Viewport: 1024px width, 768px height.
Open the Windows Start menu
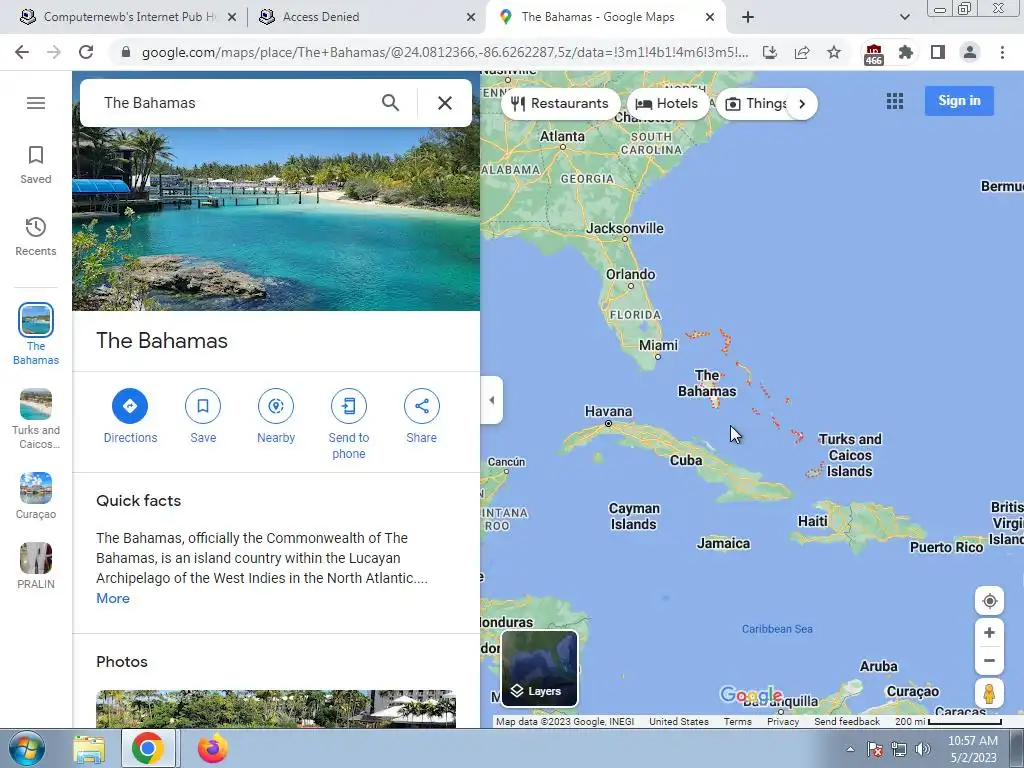tap(27, 748)
